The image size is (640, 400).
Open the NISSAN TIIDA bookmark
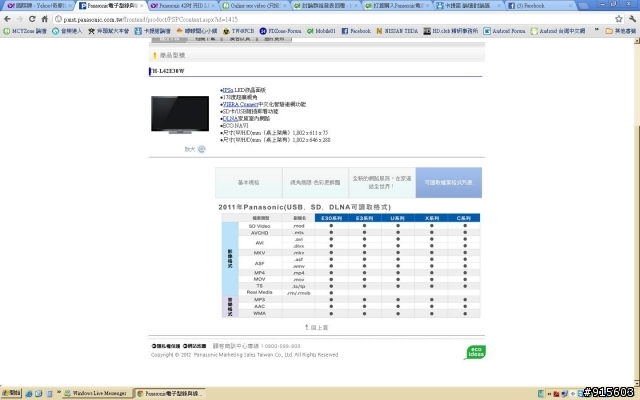(397, 31)
